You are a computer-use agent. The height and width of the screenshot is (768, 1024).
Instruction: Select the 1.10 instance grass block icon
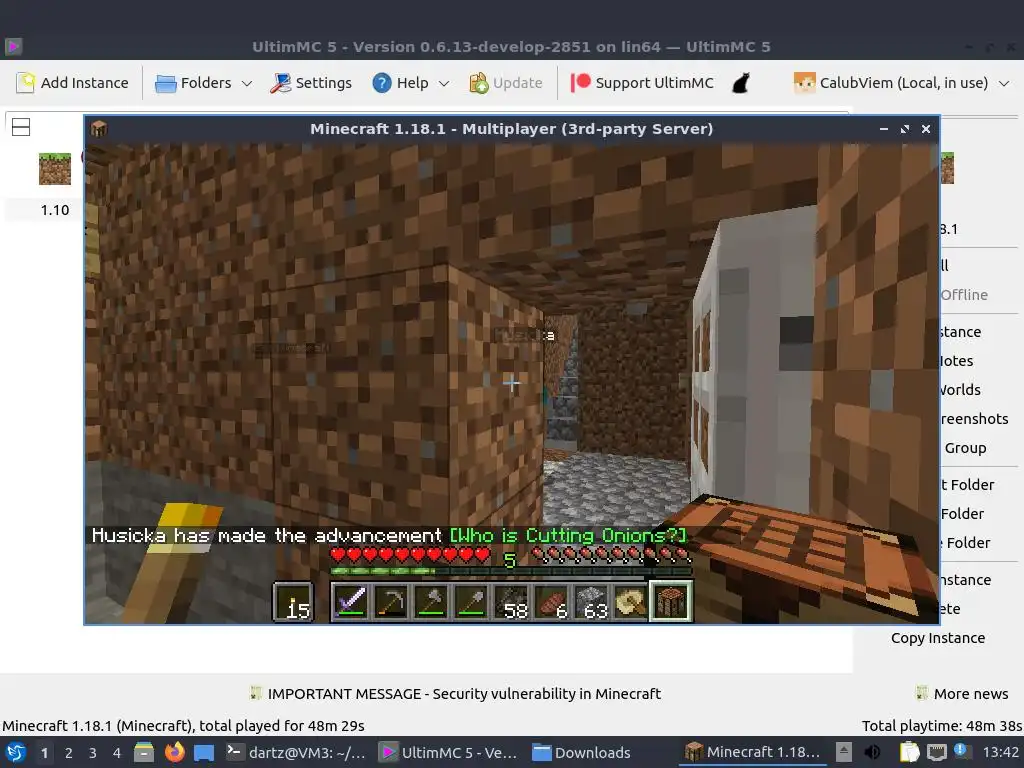[x=55, y=168]
